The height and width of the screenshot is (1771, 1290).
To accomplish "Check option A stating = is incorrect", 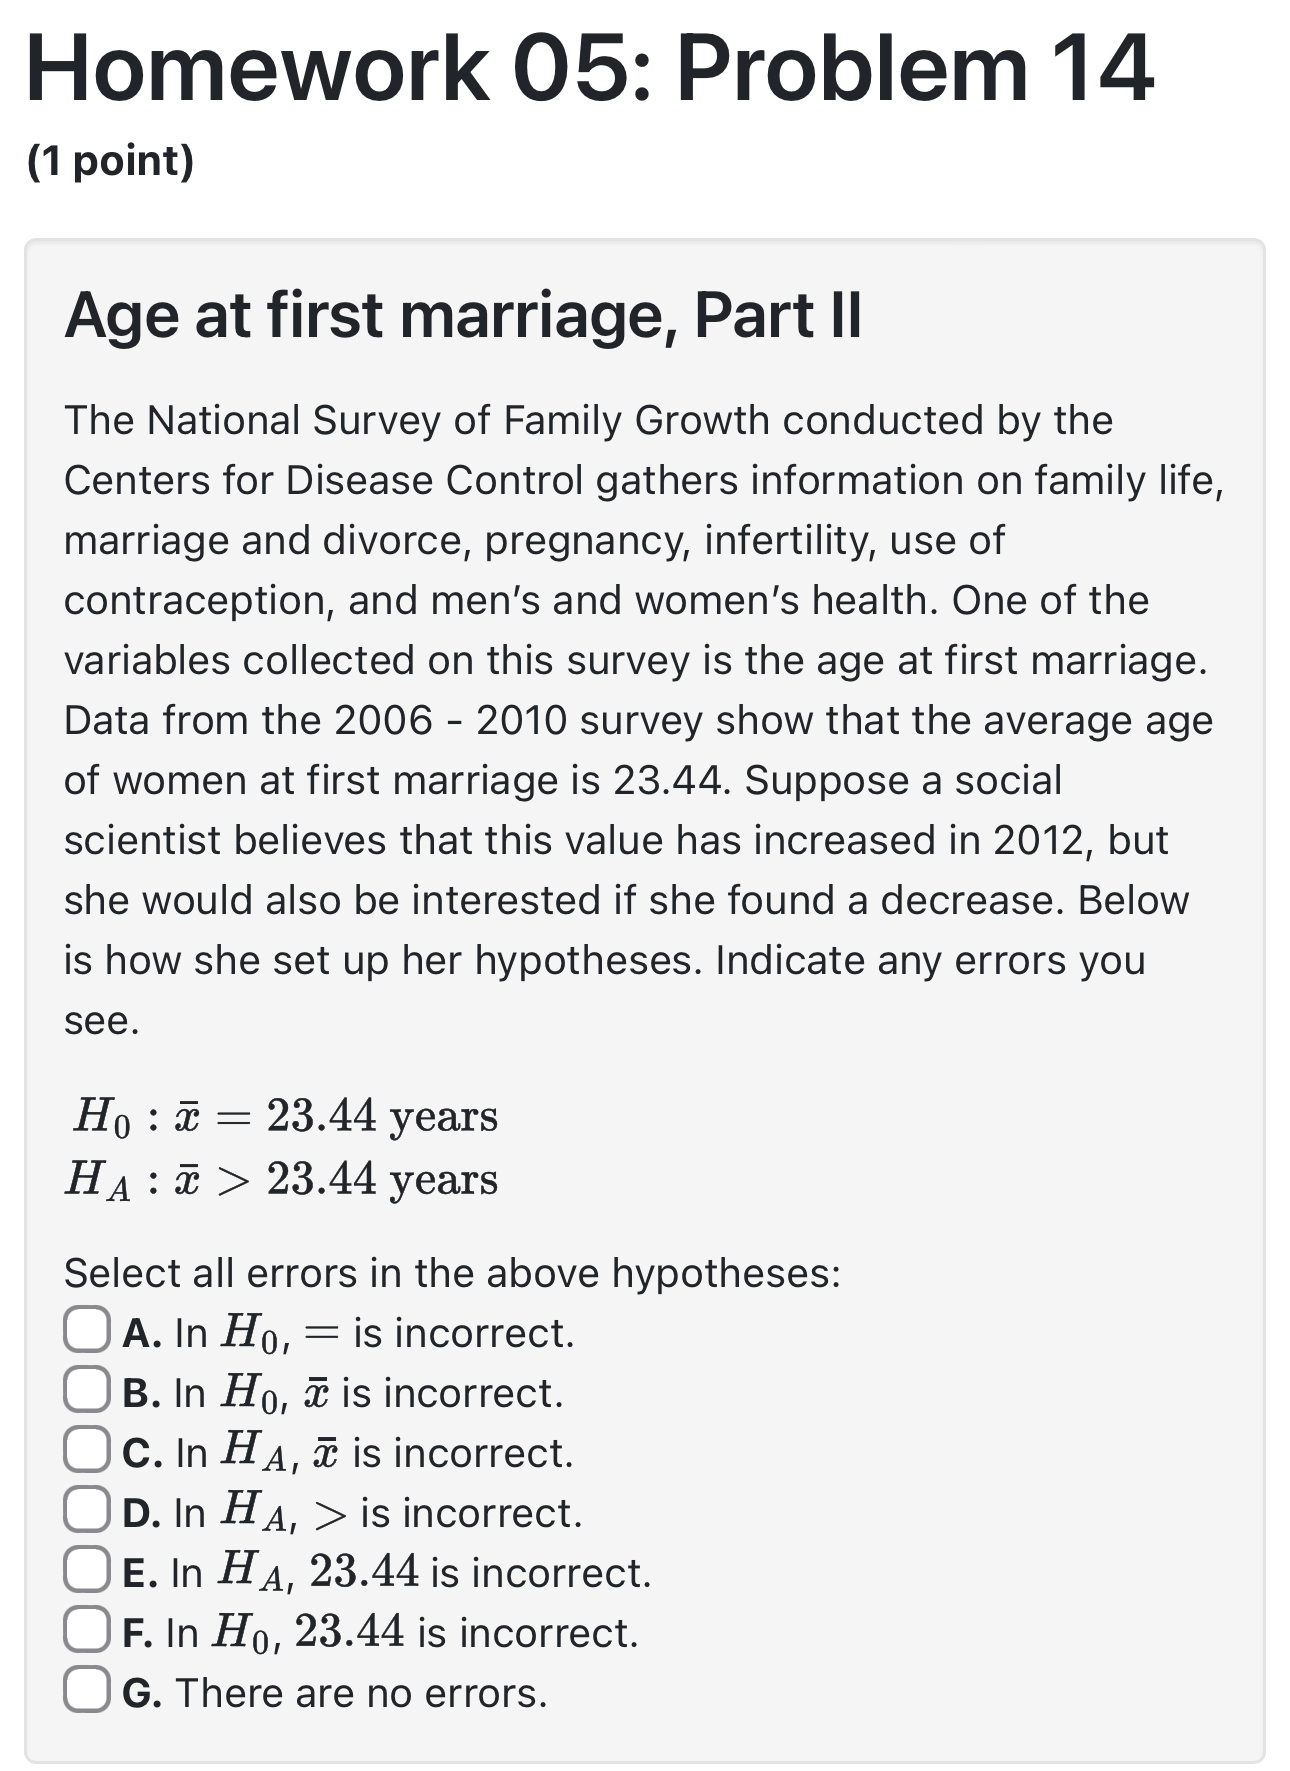I will 86,1329.
